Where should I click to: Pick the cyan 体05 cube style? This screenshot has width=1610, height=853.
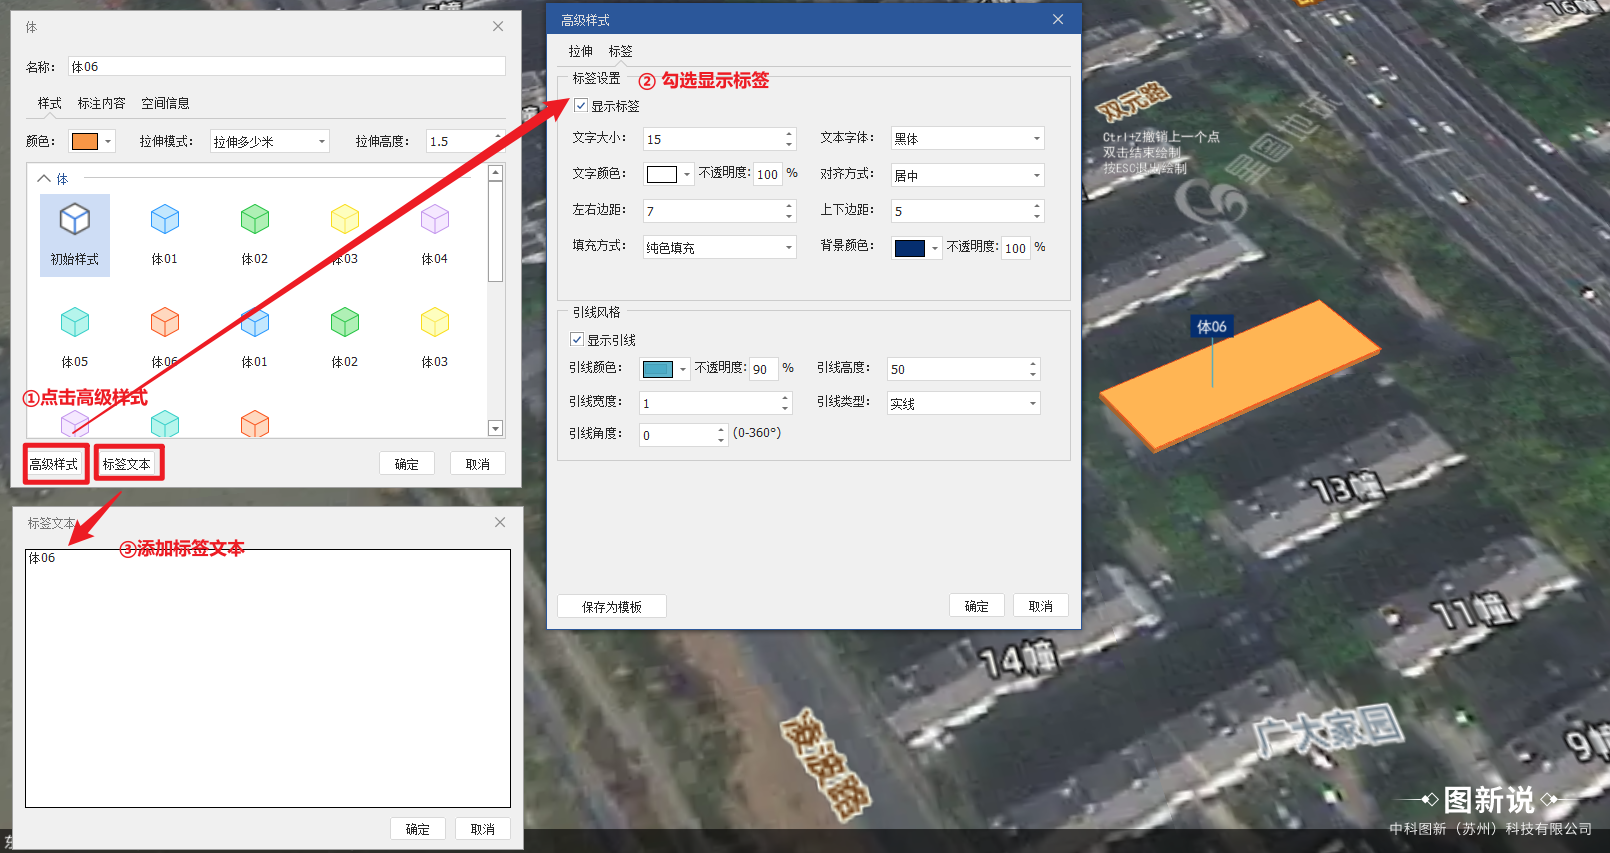[75, 322]
